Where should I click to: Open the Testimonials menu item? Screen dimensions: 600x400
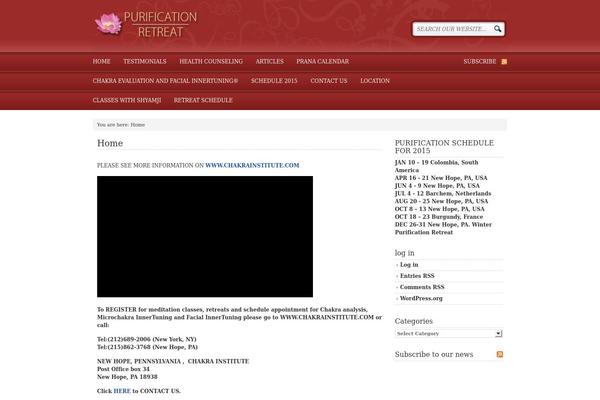point(145,61)
